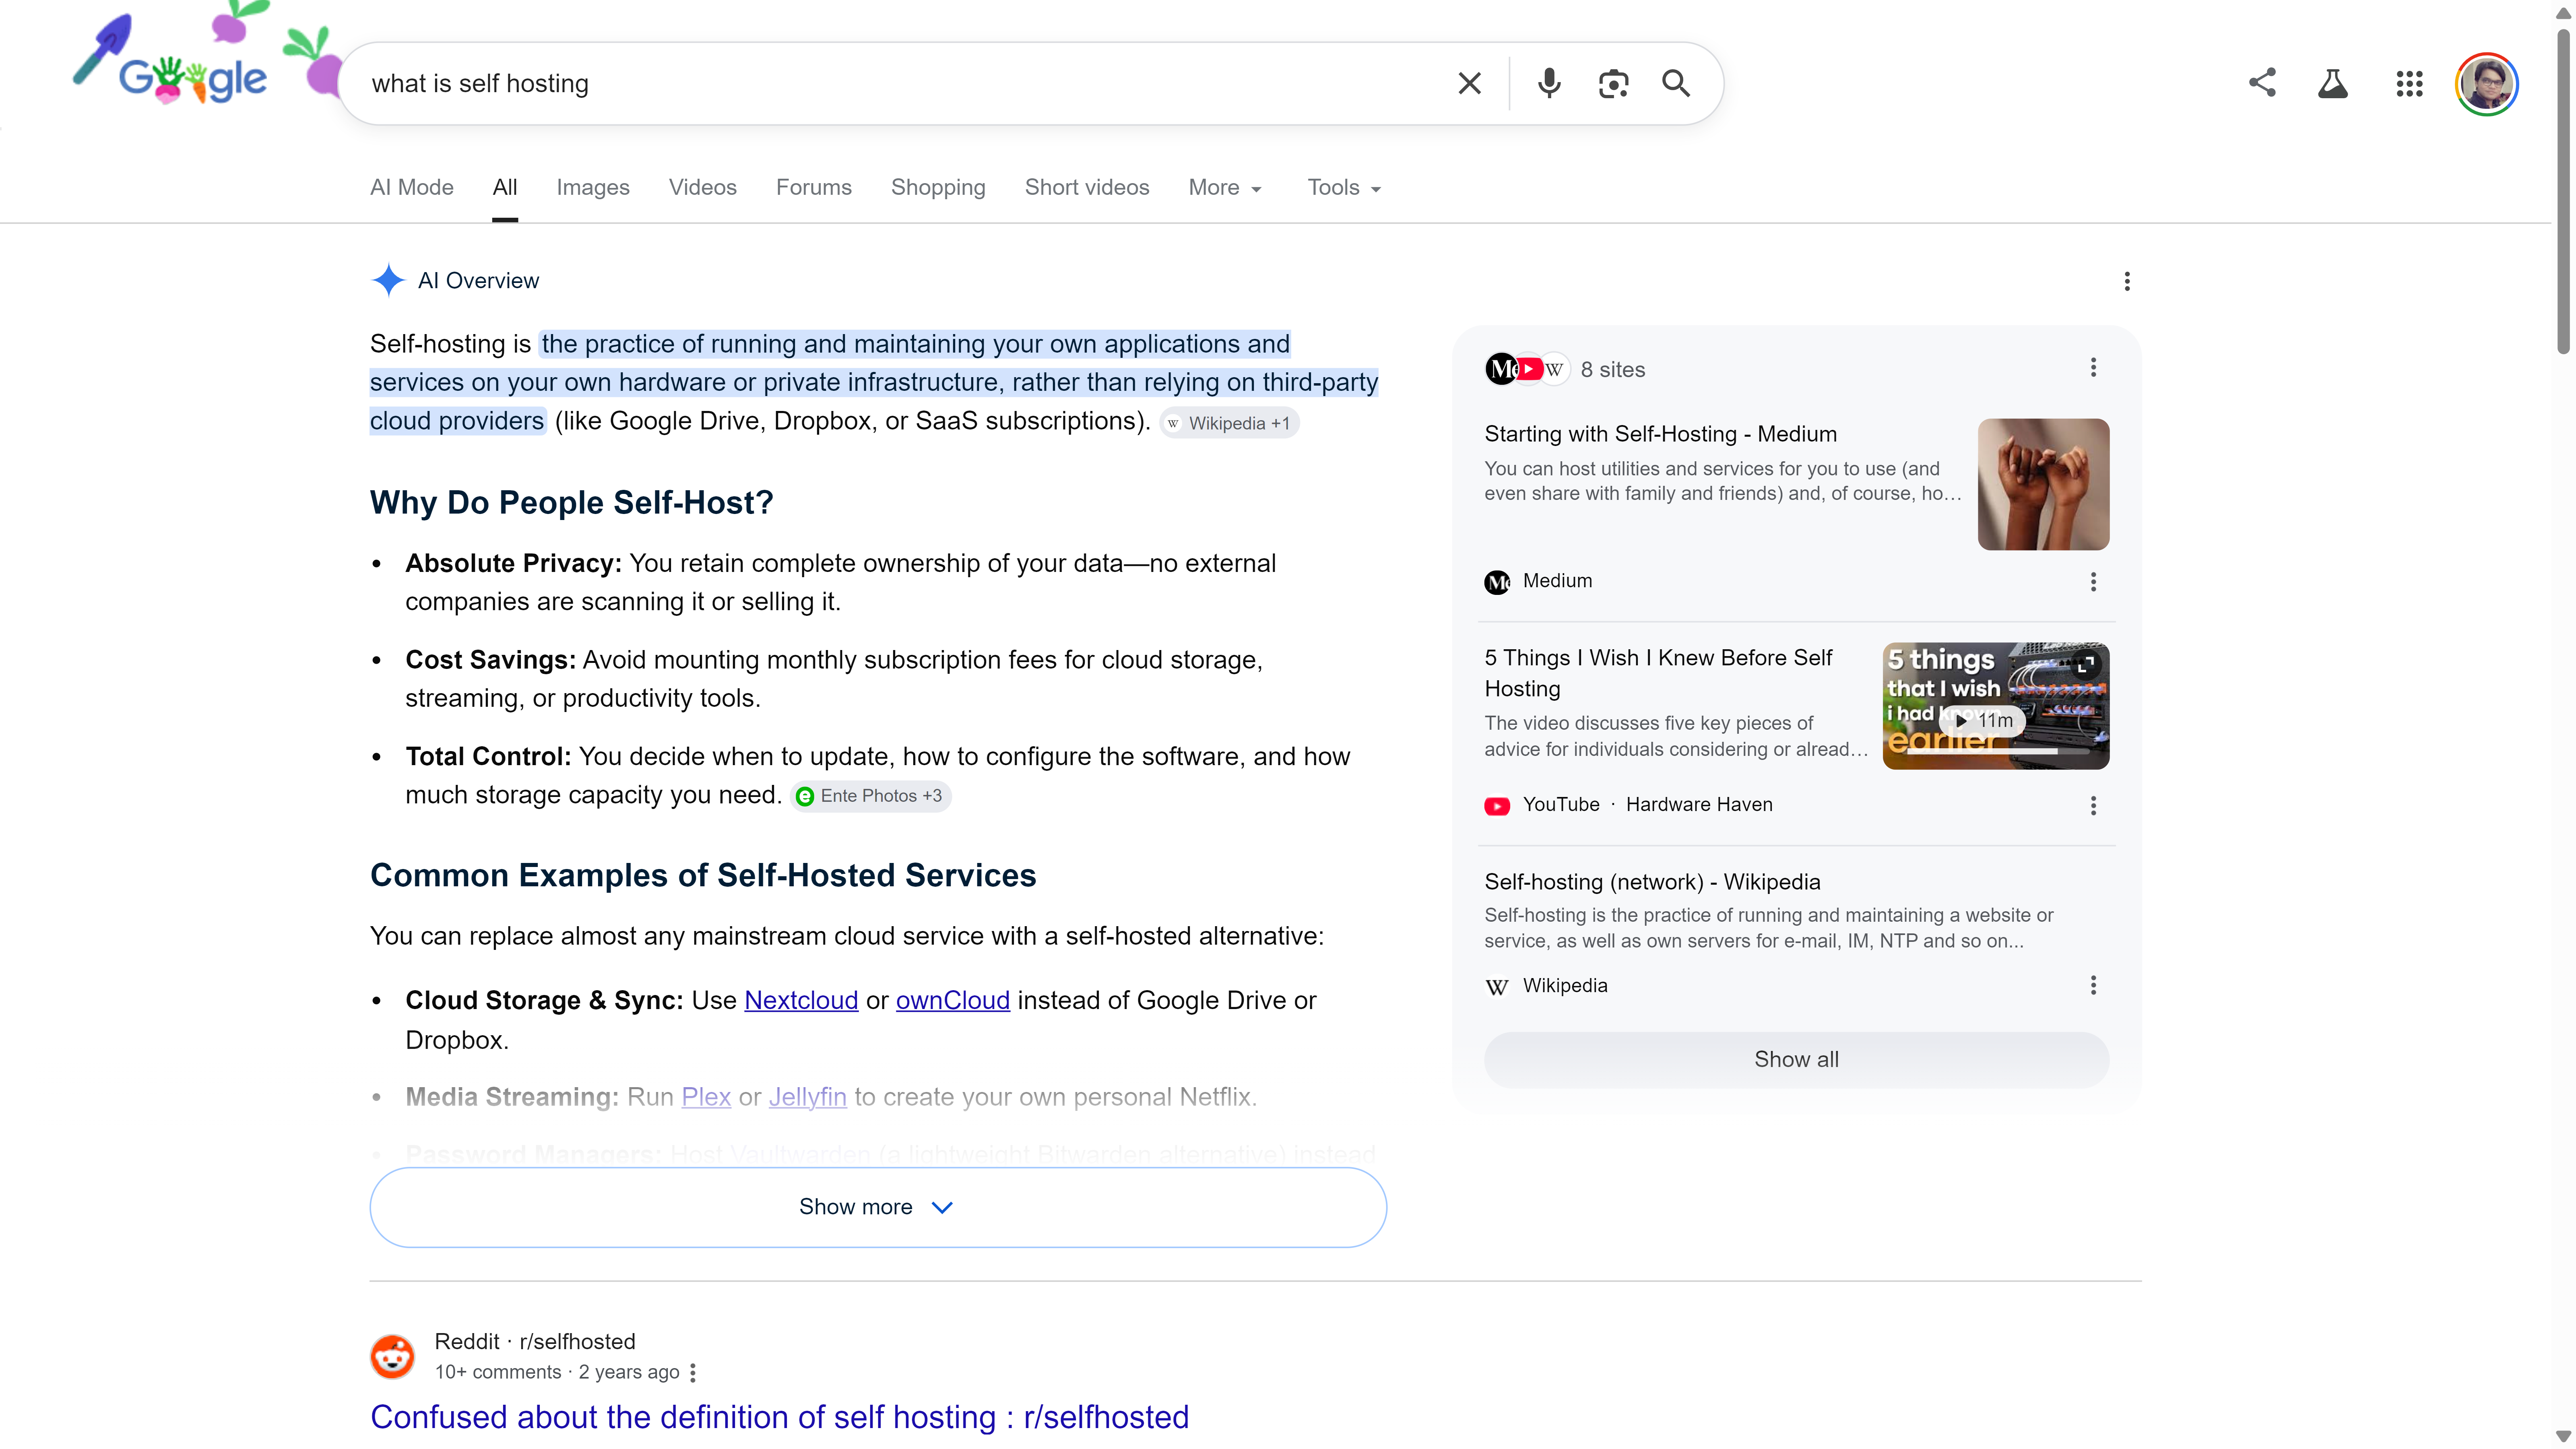Expand AI Overview with Show more
The height and width of the screenshot is (1449, 2576).
pos(878,1207)
